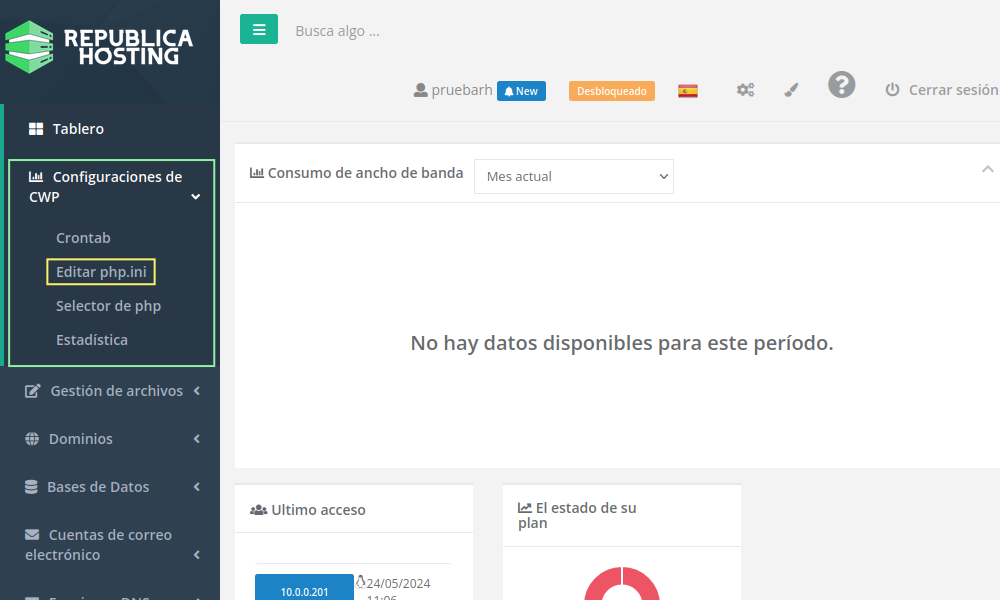Select Editar php.ini menu item

(101, 272)
